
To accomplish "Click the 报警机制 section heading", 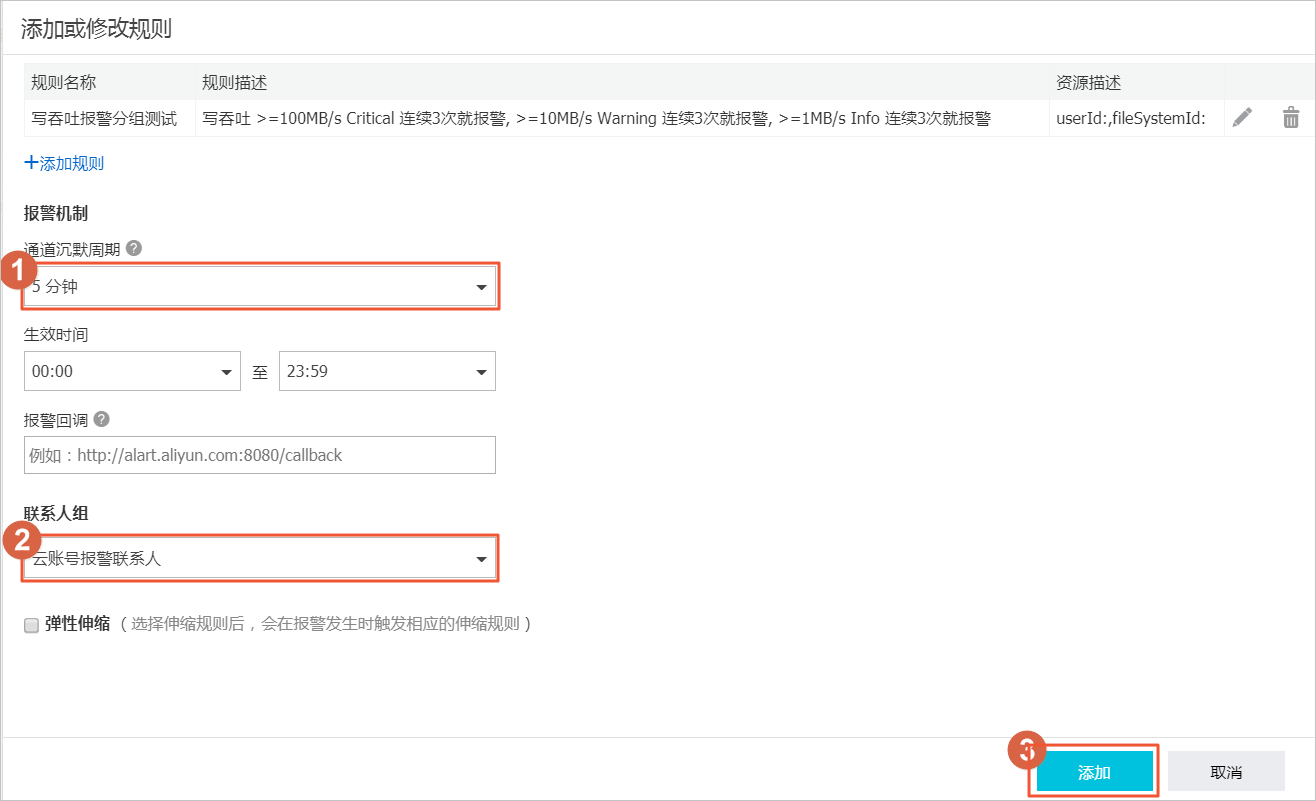I will coord(57,213).
